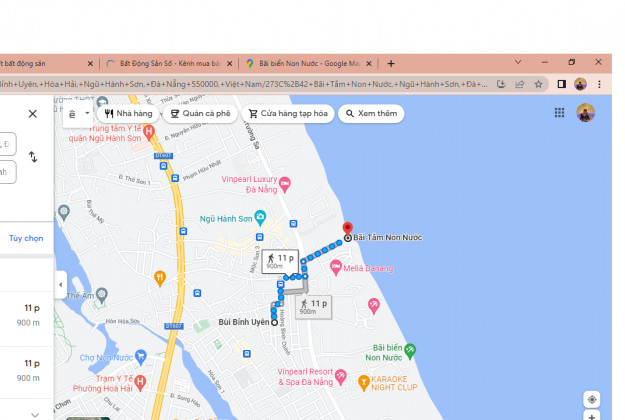This screenshot has width=625, height=420.
Task: Click the red destination pin at Bãi Tắm Non Nước
Action: coord(348,229)
